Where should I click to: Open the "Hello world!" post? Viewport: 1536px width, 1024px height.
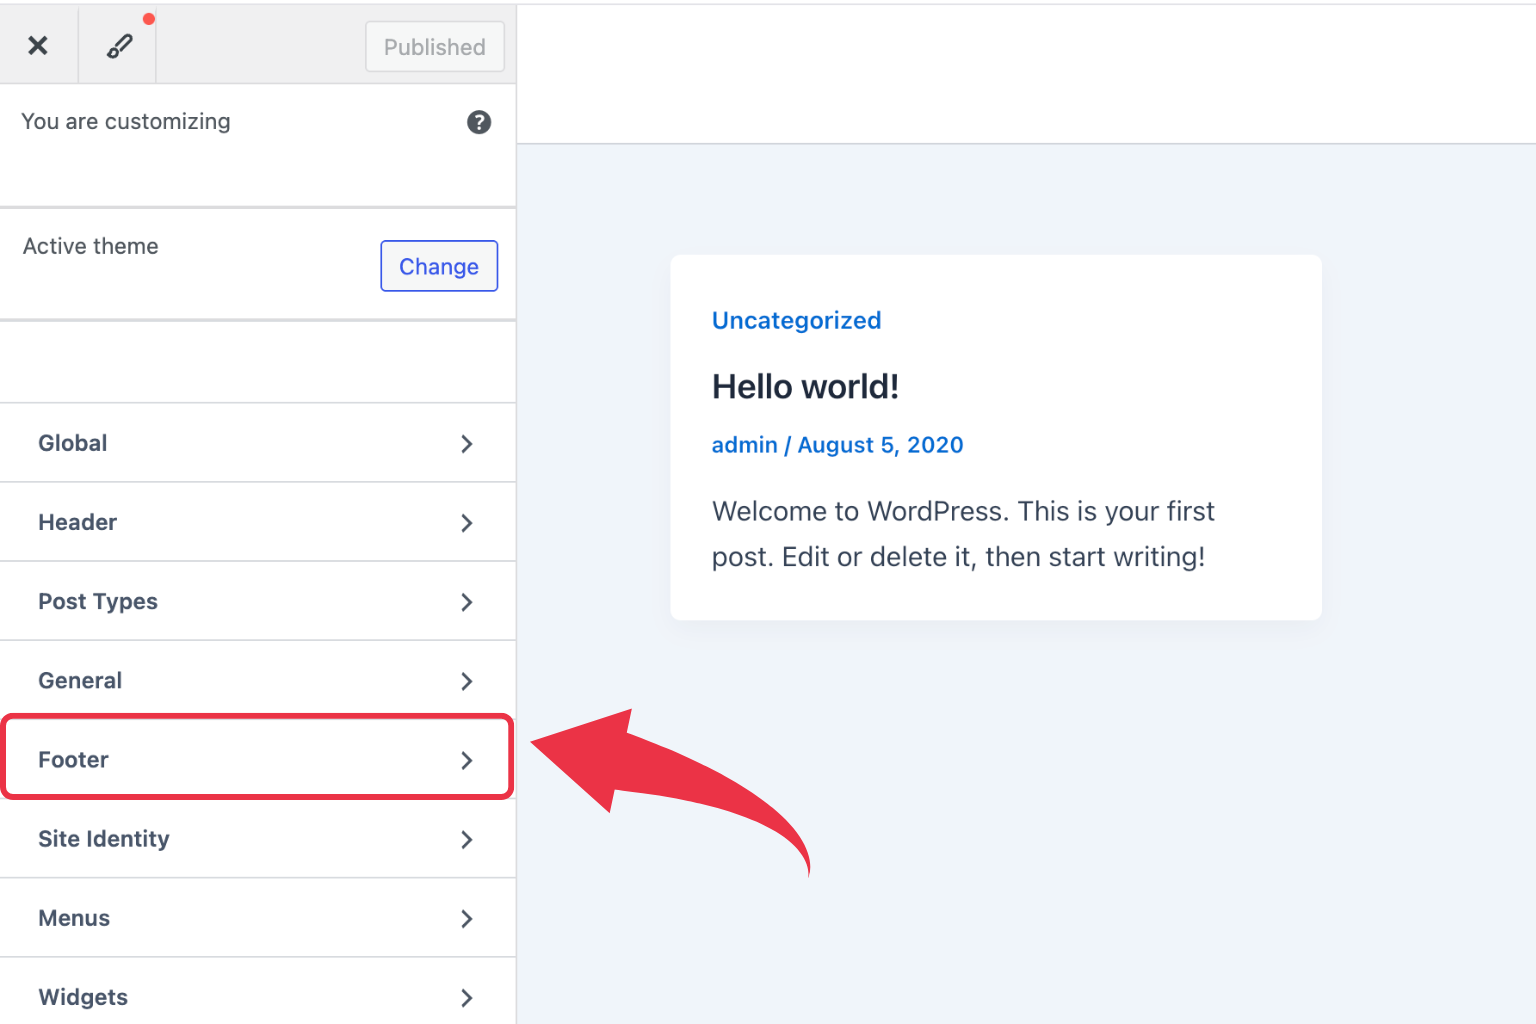click(805, 386)
